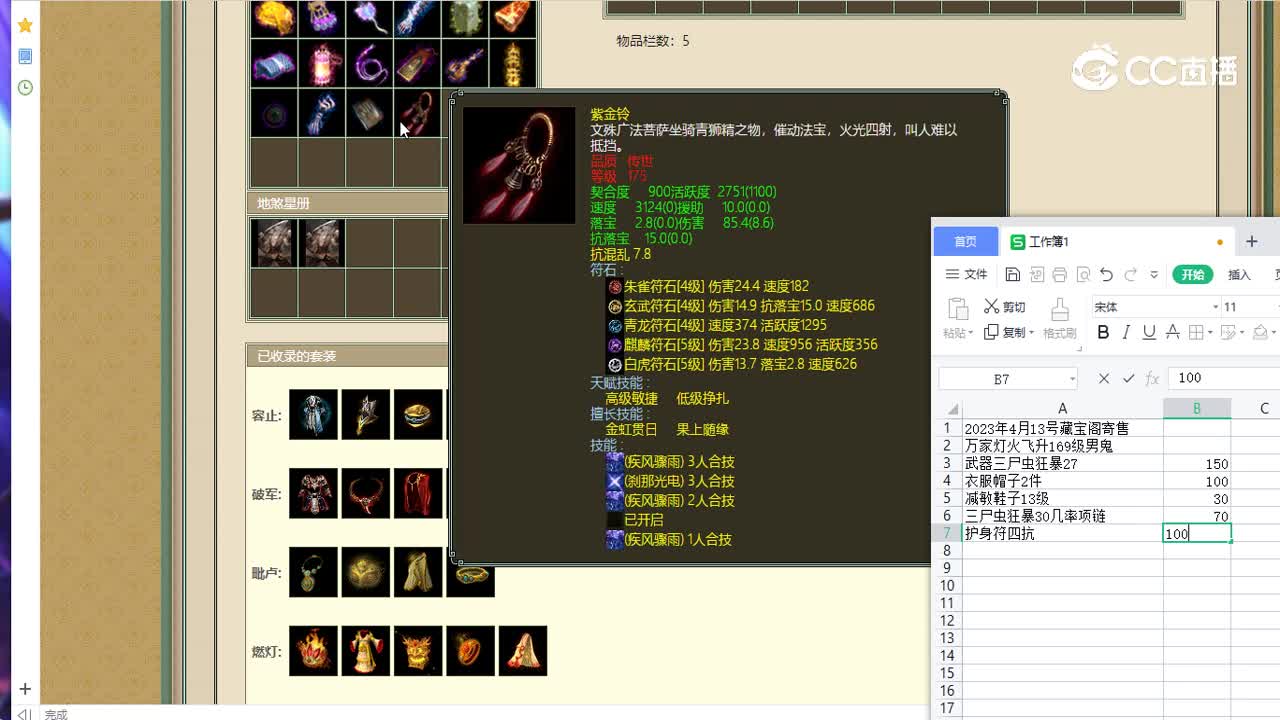
Task: Click the 剪切 (cut) scissors button
Action: point(1005,307)
